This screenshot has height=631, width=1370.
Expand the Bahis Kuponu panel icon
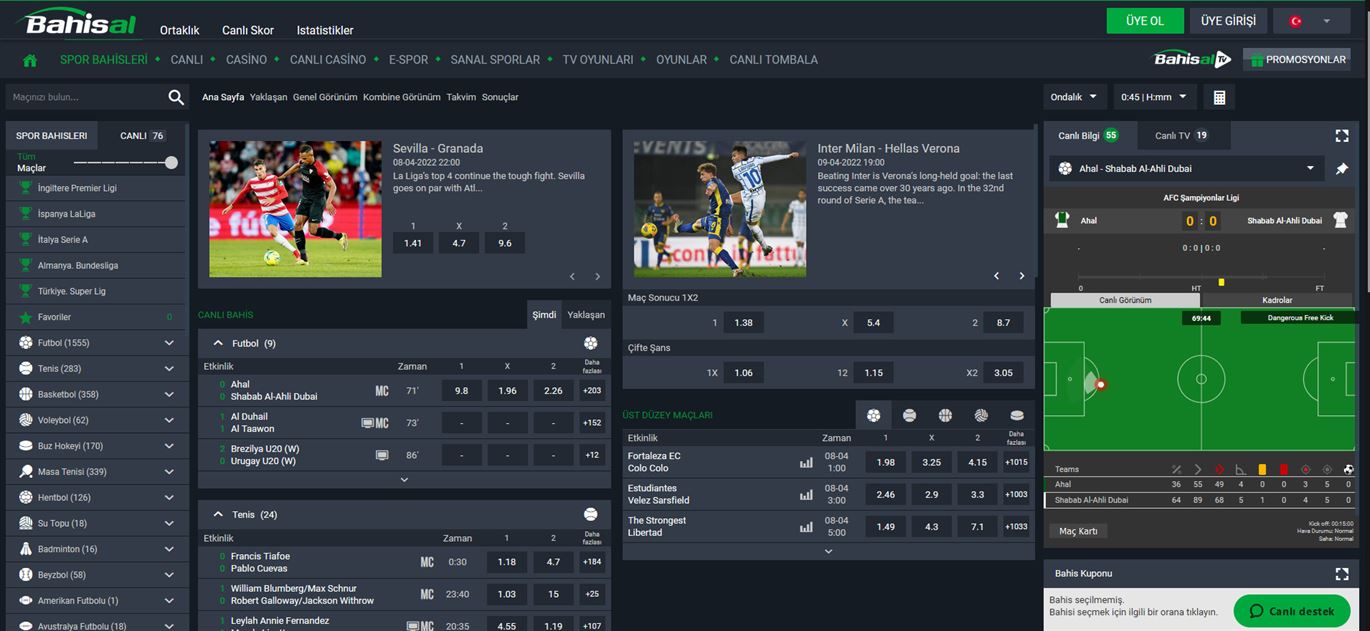click(1342, 574)
